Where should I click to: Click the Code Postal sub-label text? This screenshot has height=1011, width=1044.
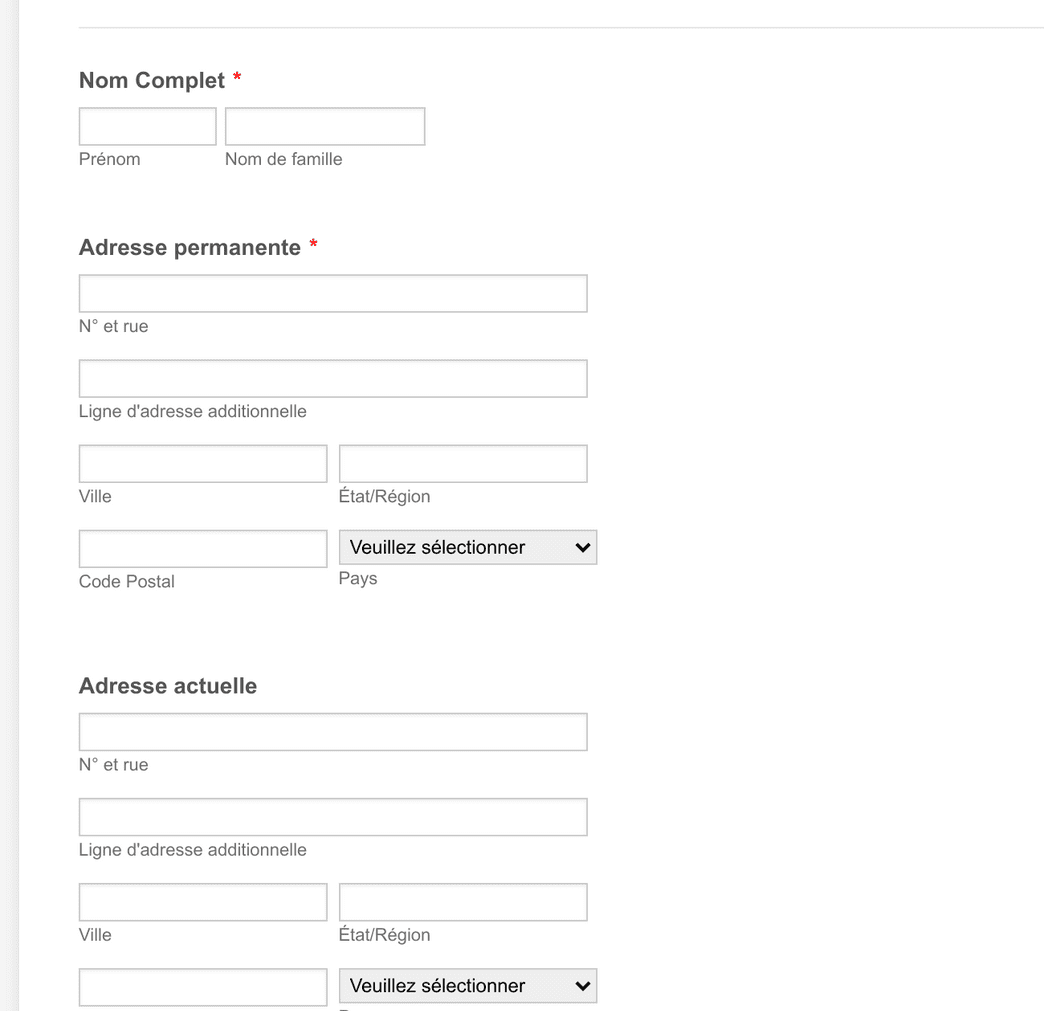coord(126,582)
